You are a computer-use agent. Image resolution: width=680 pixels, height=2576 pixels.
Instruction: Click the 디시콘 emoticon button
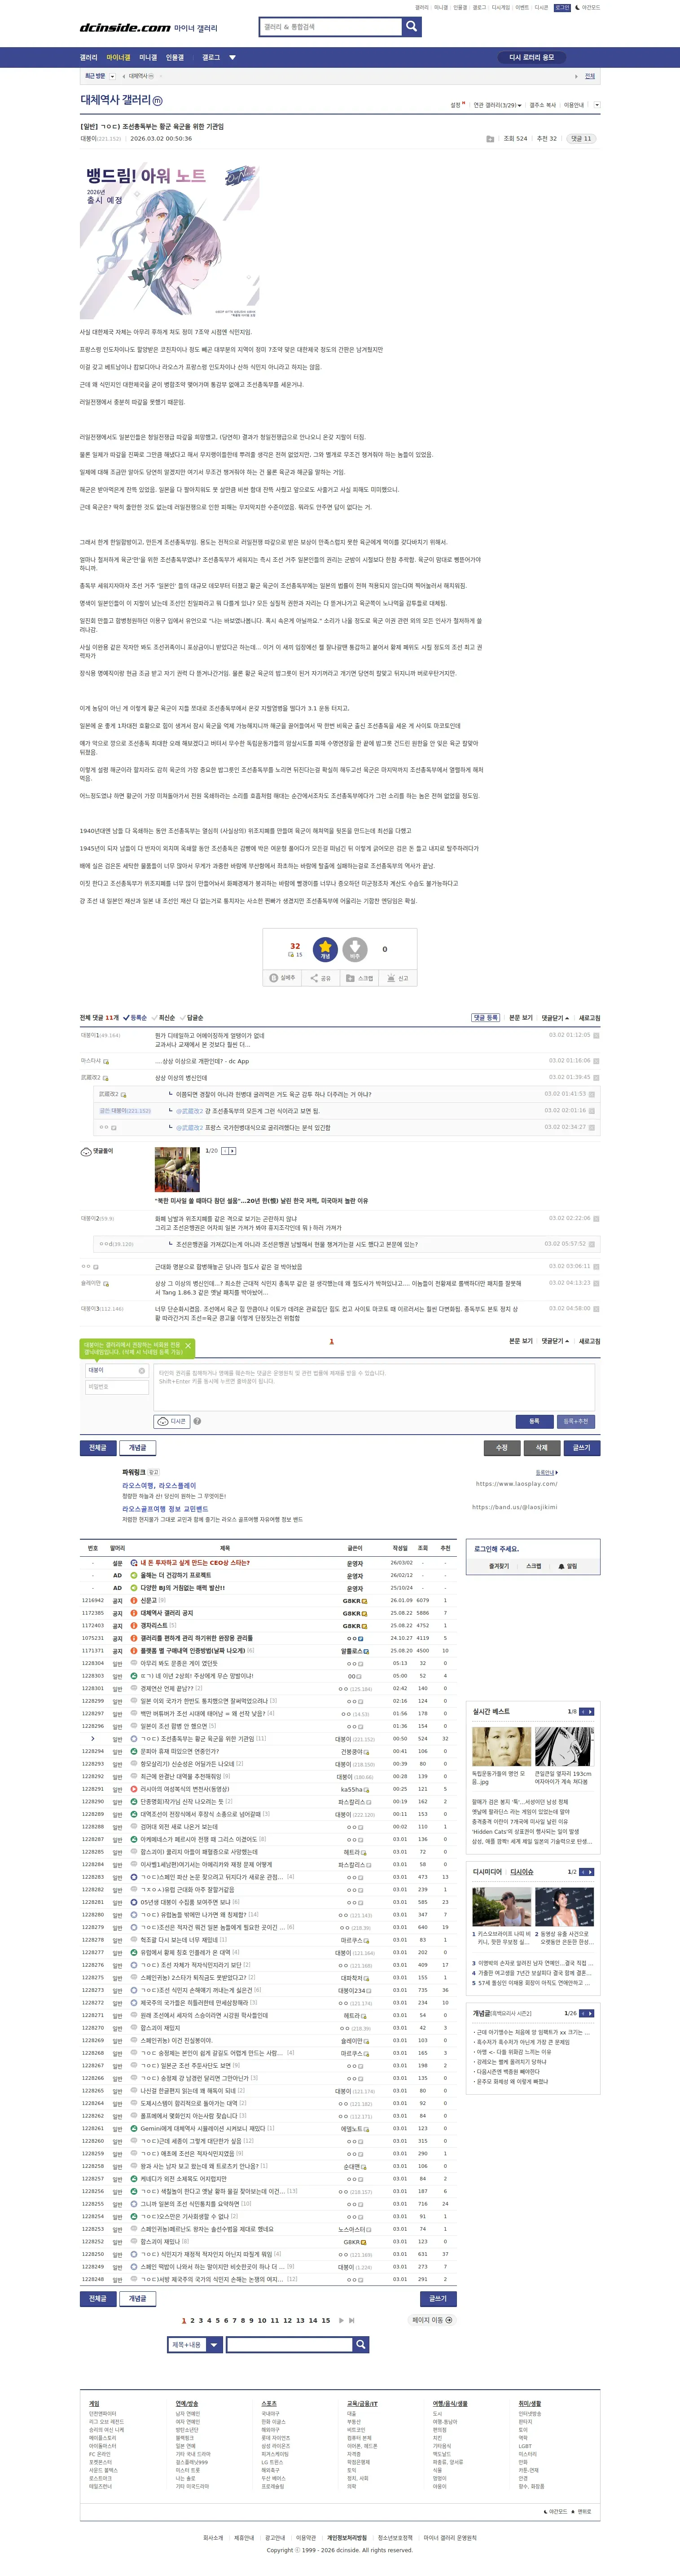(x=172, y=1421)
